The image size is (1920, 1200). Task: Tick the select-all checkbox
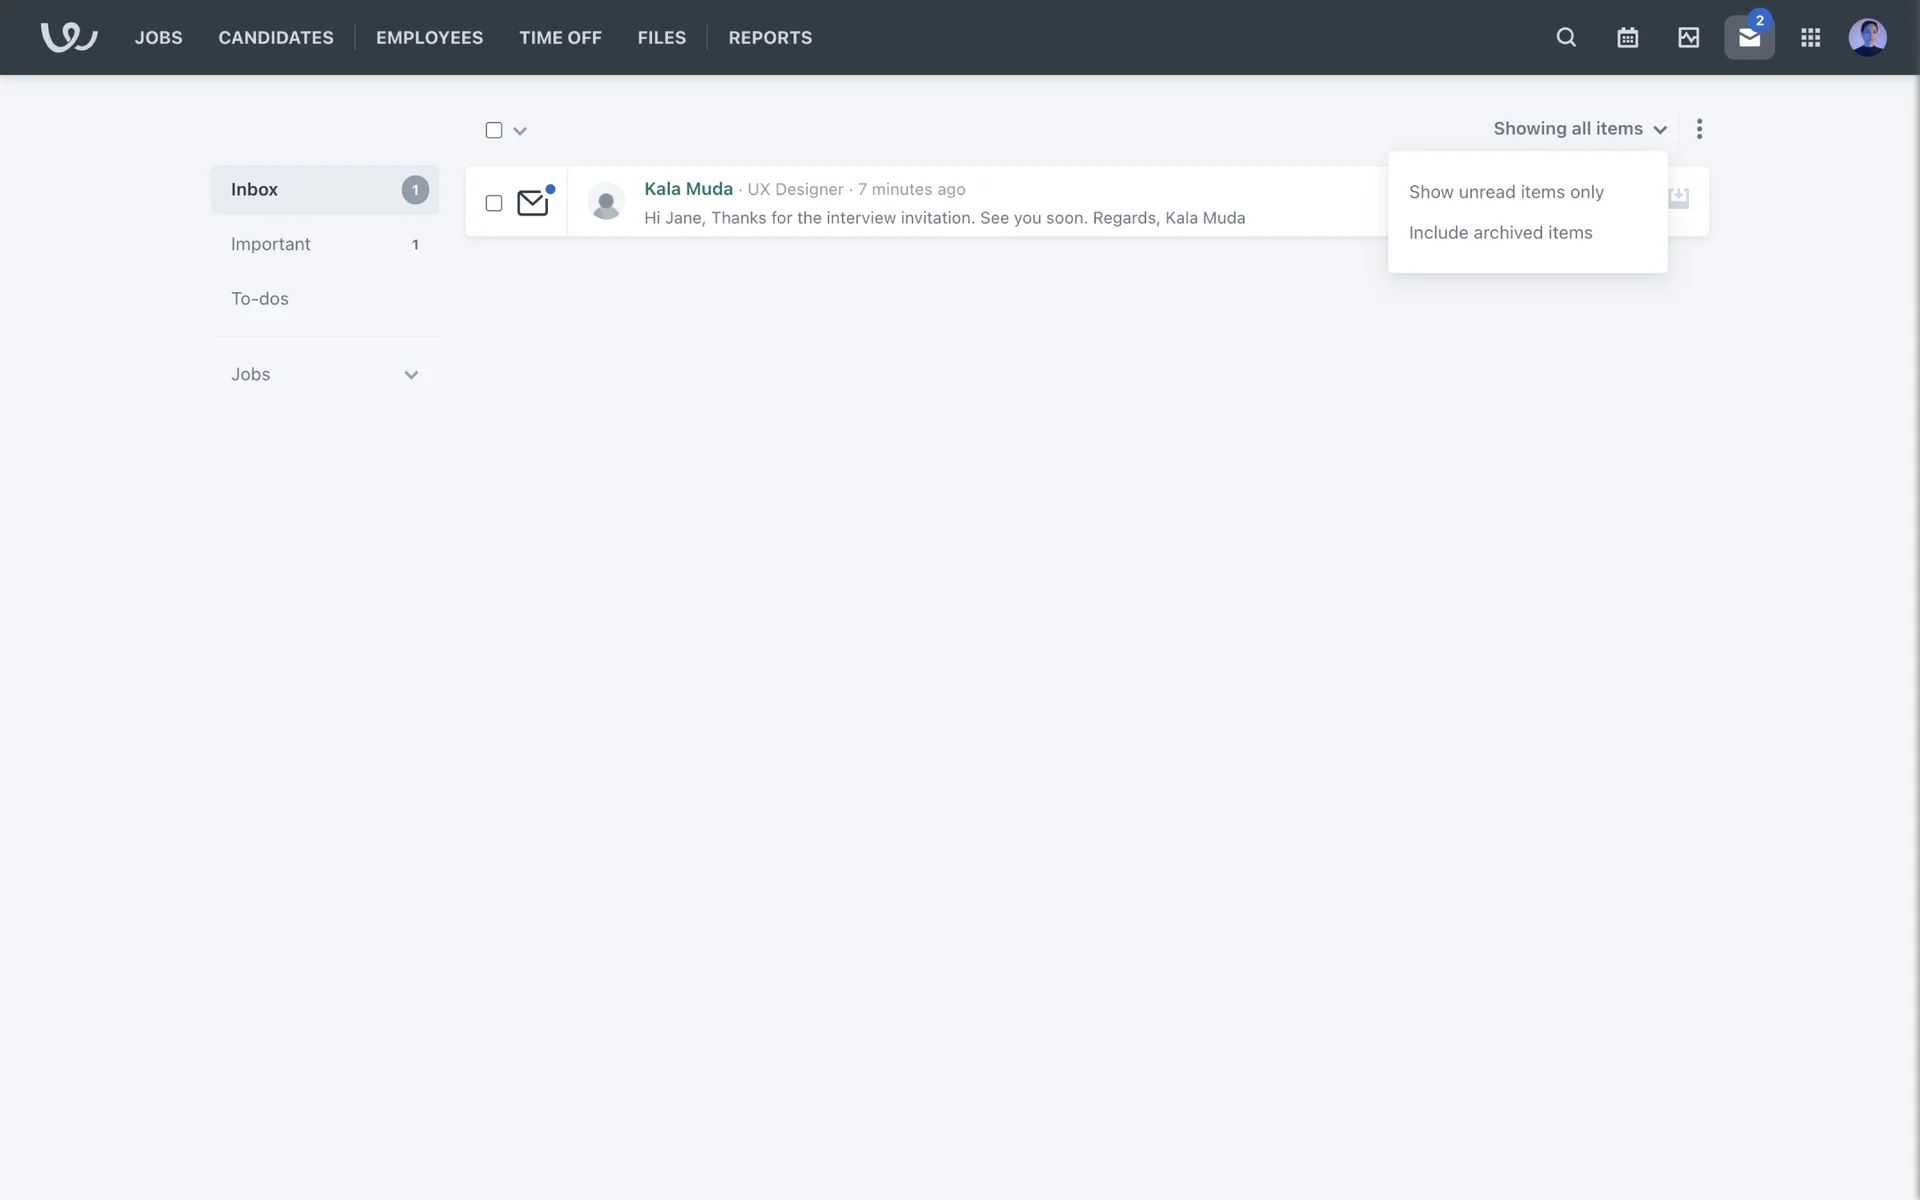(494, 130)
